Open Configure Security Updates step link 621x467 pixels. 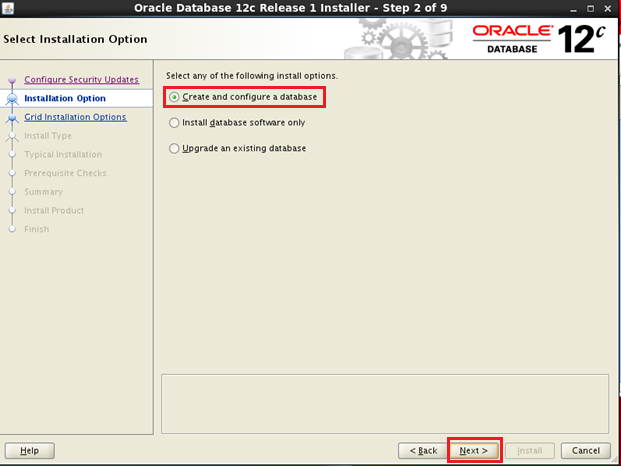[x=81, y=80]
